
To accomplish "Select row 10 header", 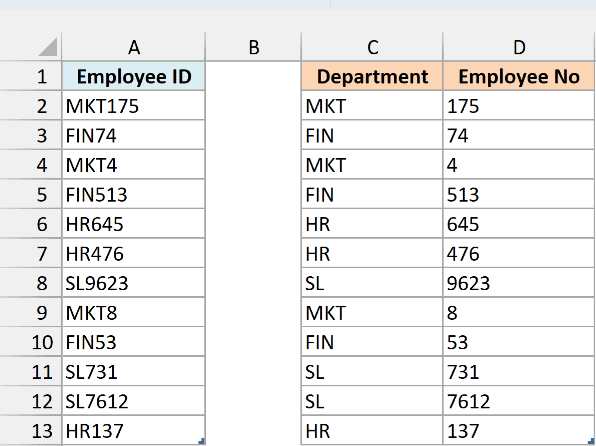I will [30, 342].
